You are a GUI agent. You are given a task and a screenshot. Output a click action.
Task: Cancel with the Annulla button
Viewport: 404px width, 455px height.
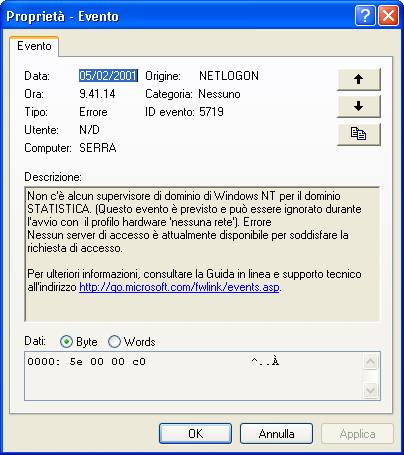coord(276,434)
